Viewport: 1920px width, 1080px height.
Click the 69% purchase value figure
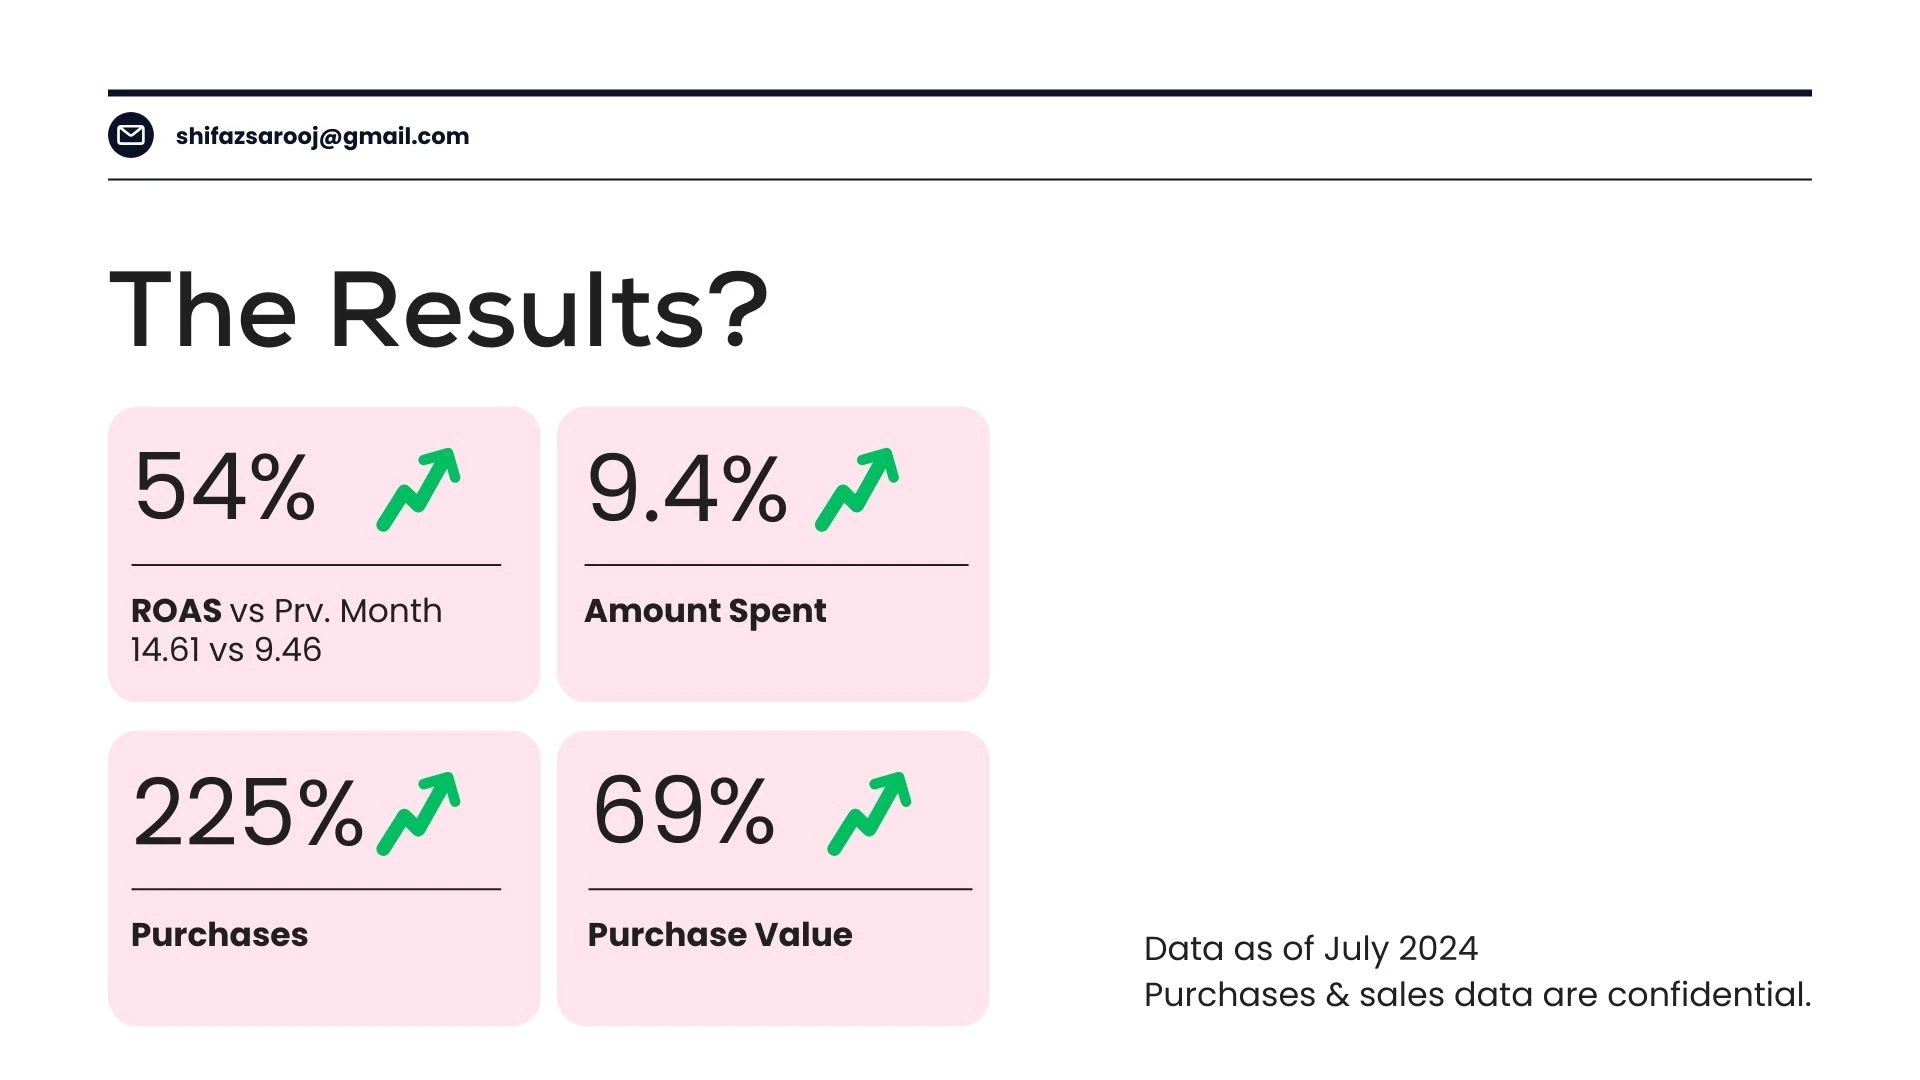(684, 809)
